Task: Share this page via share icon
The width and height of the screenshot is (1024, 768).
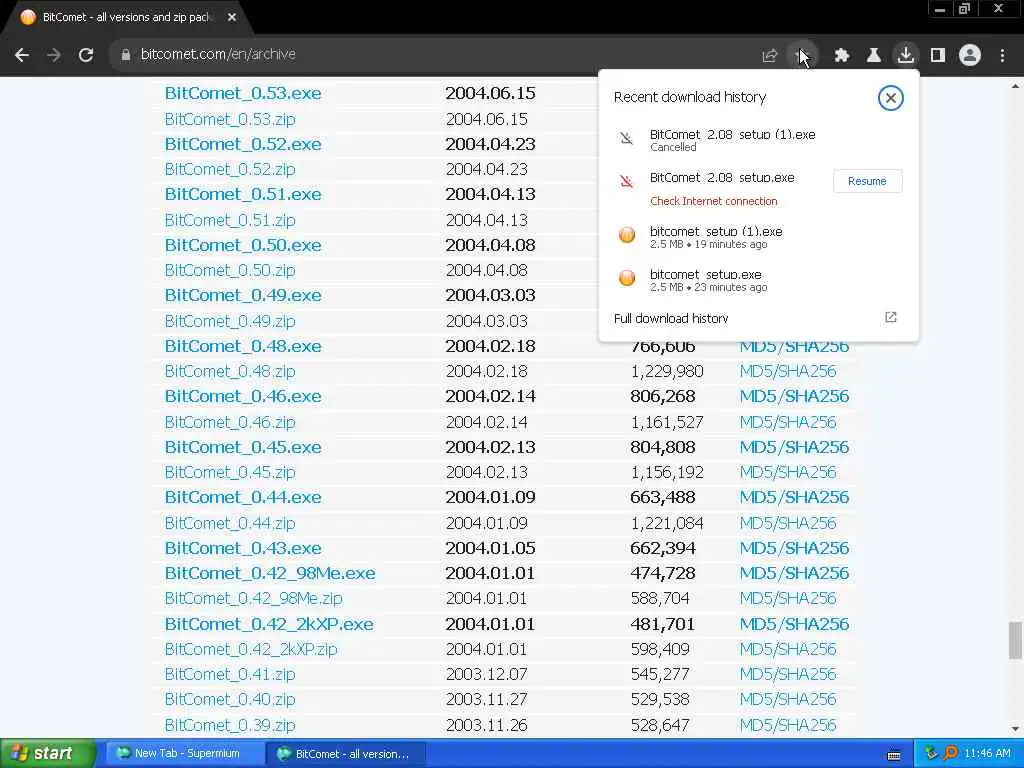Action: pos(770,56)
